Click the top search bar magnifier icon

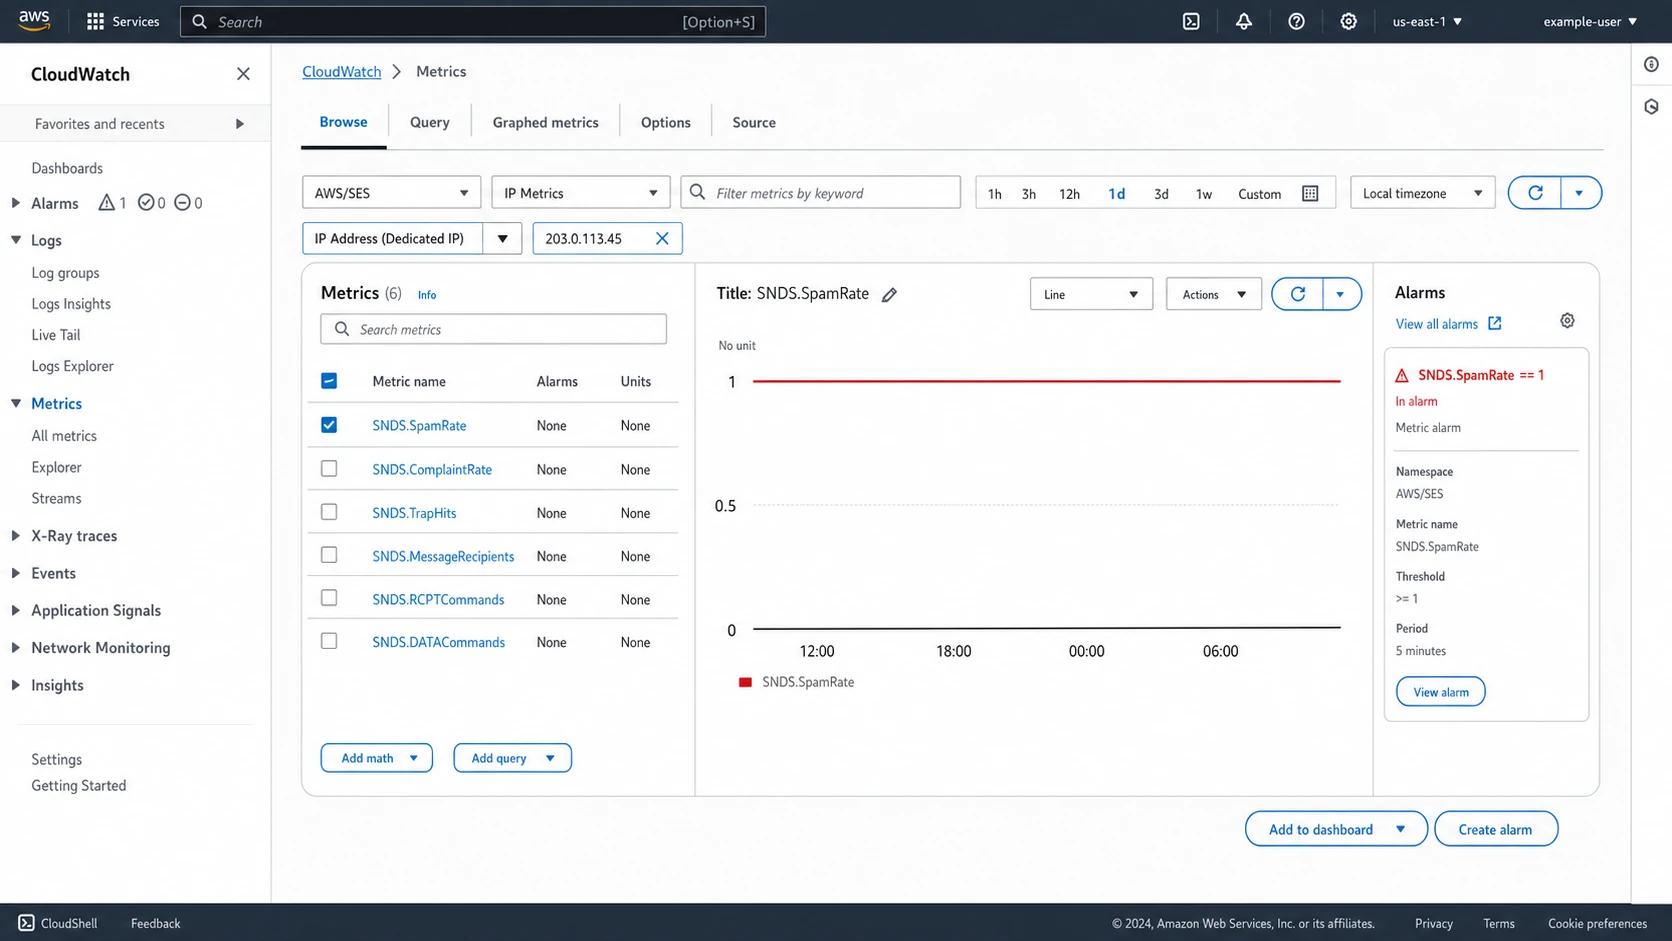199,21
